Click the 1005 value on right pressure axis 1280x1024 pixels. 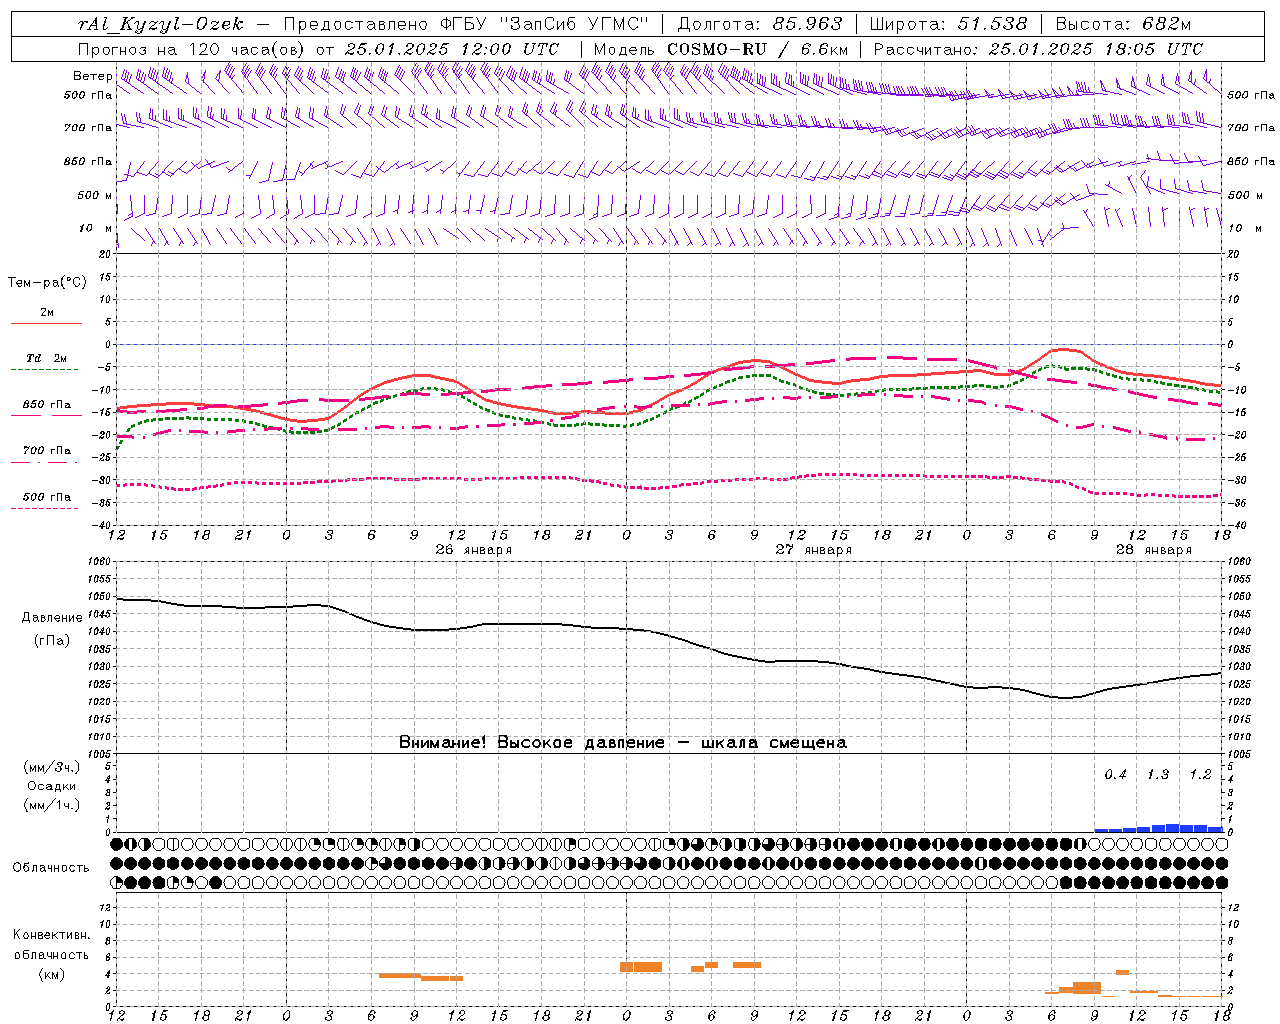click(1240, 754)
